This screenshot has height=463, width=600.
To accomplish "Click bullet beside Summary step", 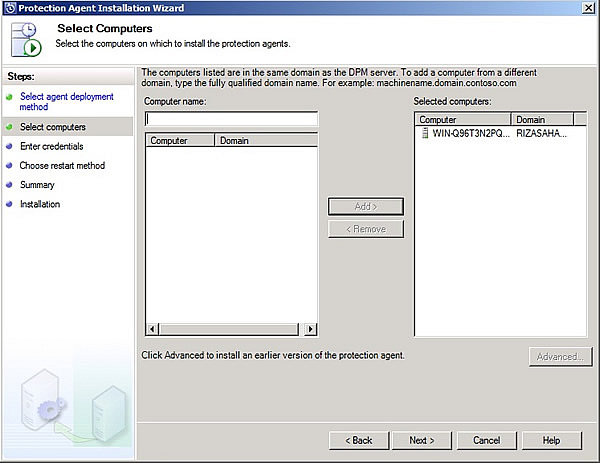I will 9,185.
